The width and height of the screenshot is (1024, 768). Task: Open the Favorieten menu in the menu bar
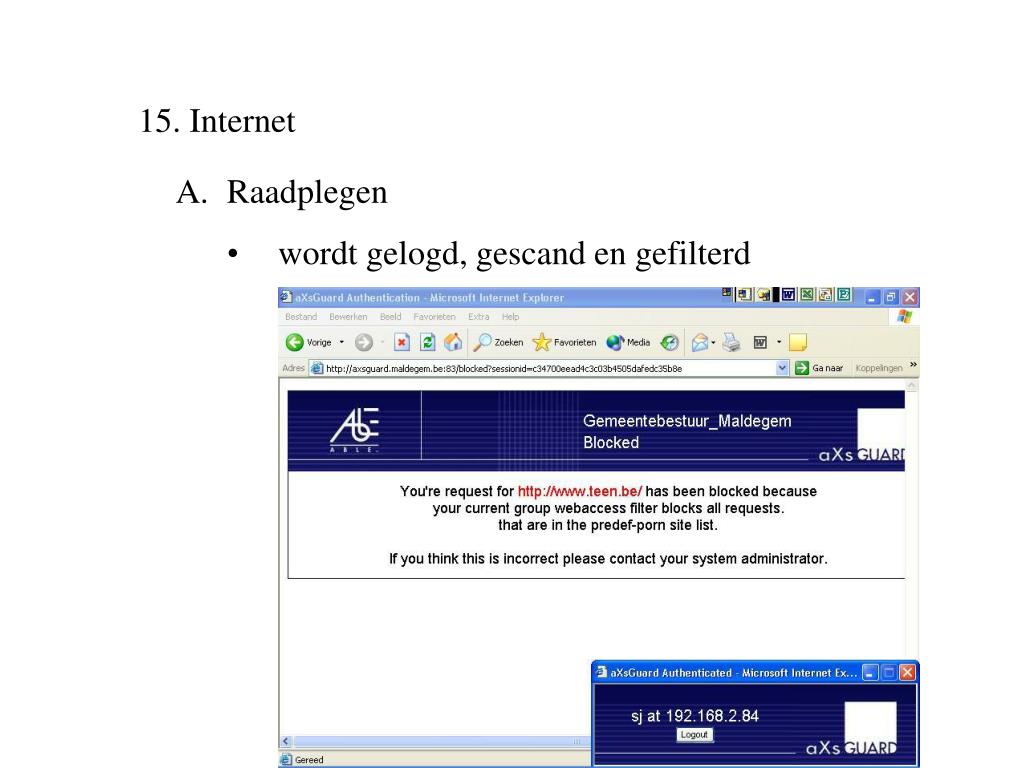434,317
